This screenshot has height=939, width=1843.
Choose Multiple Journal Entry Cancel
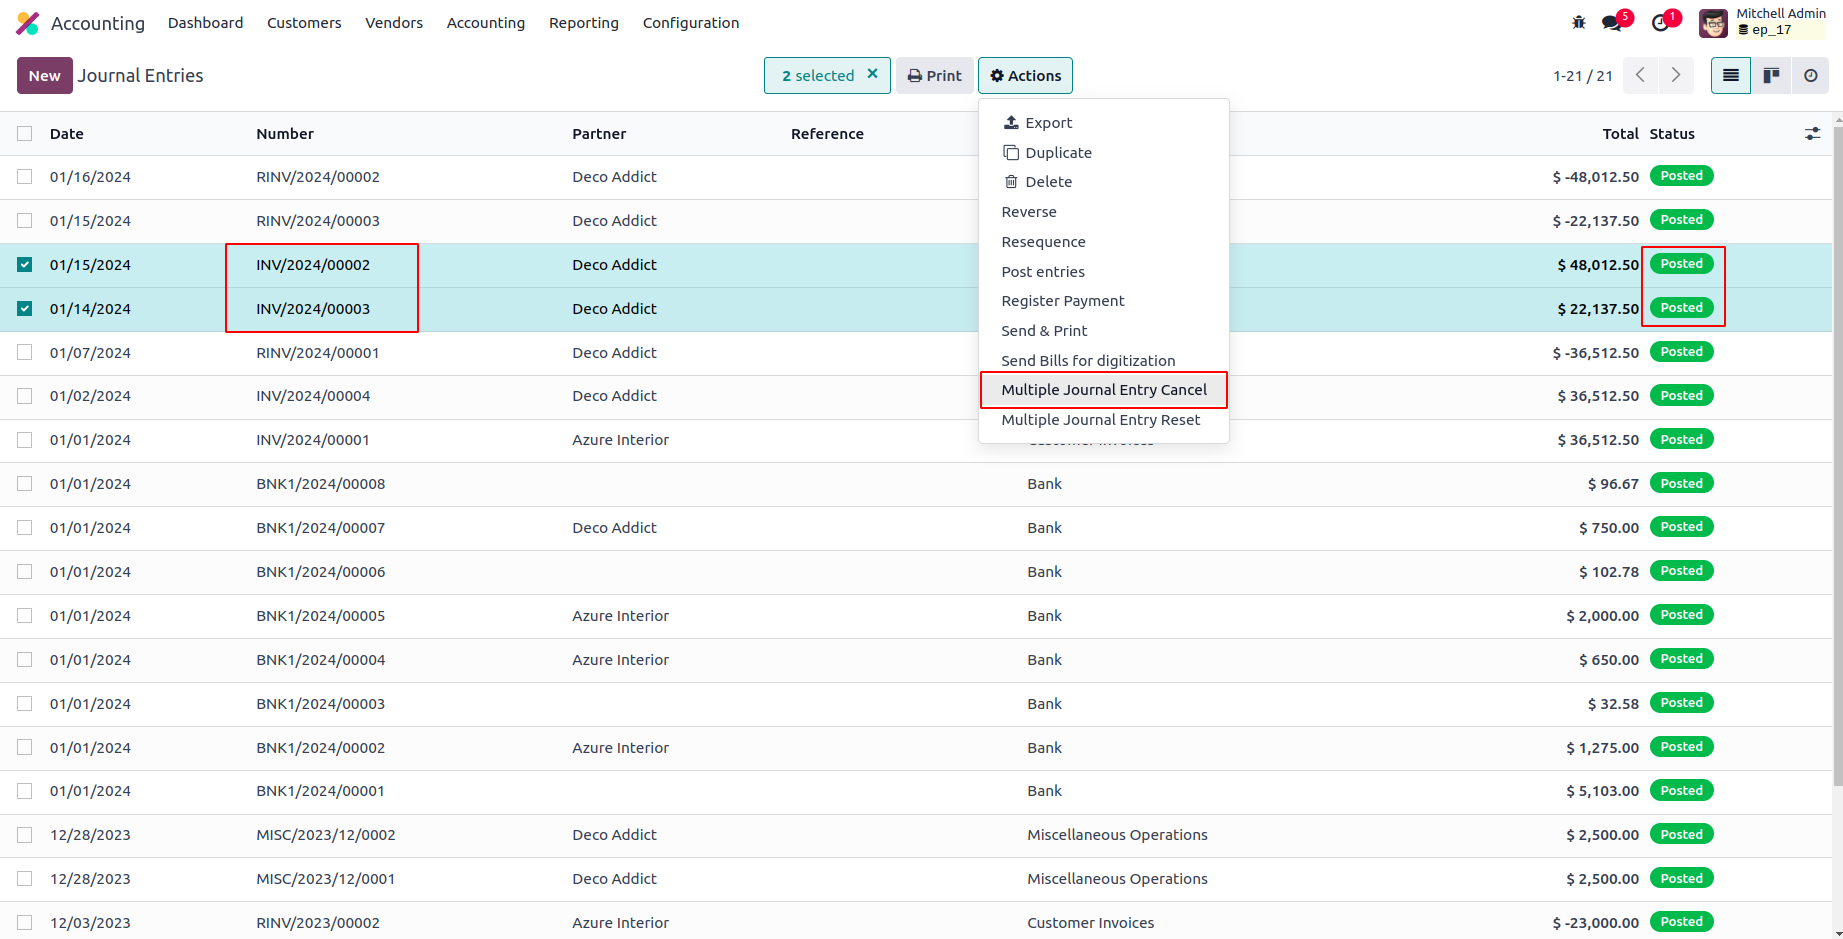(1104, 390)
